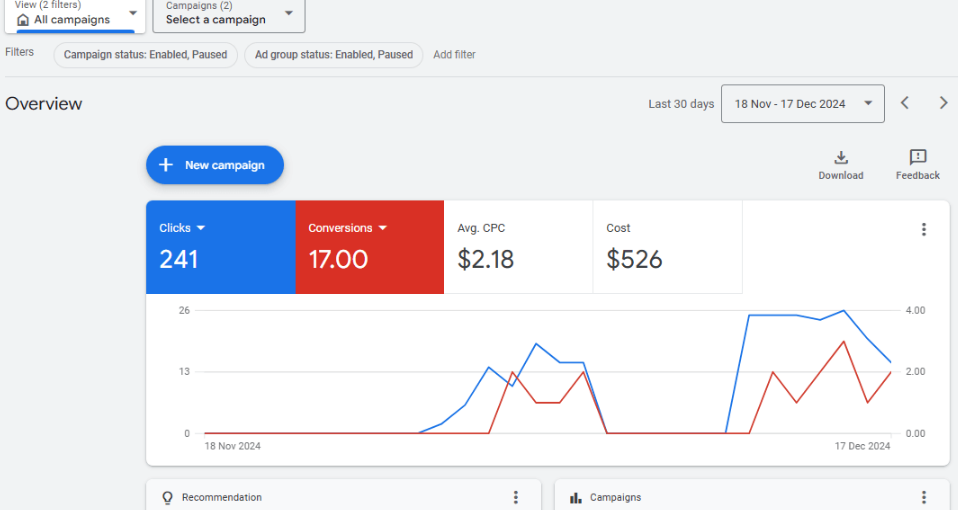Image resolution: width=958 pixels, height=510 pixels.
Task: Click the Last 30 days label
Action: click(x=681, y=104)
